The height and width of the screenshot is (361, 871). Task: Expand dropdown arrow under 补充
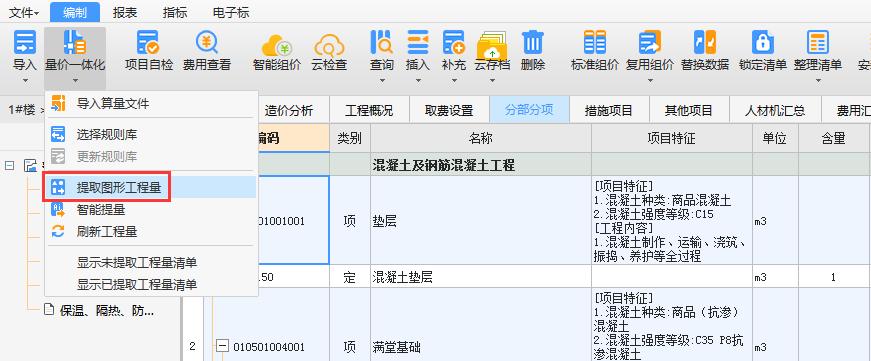tap(454, 81)
